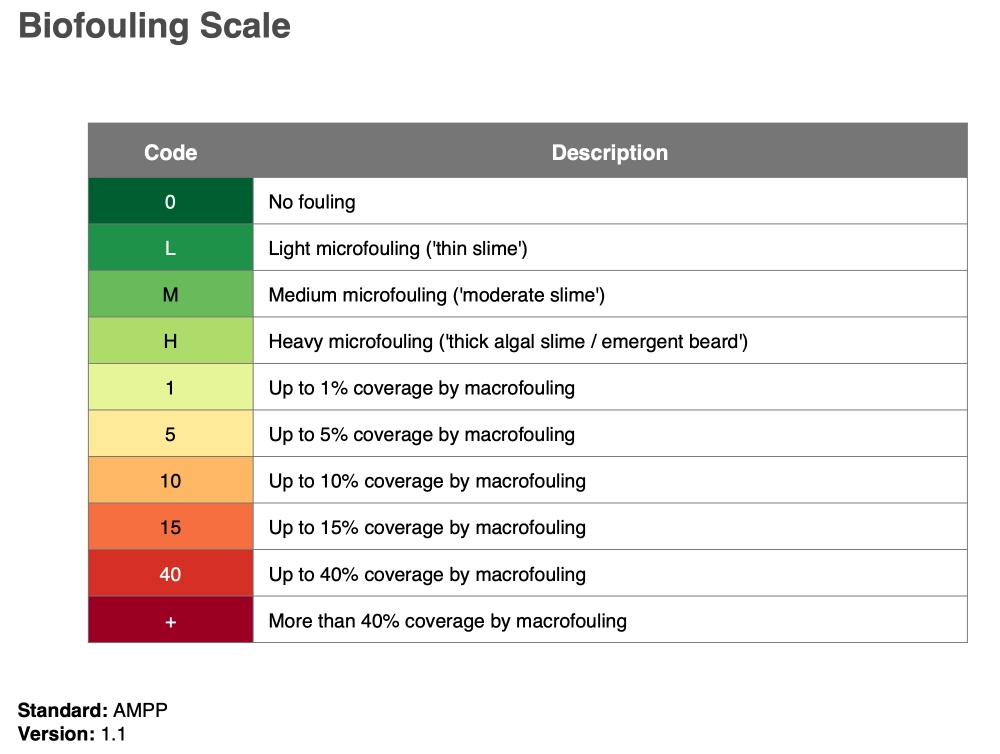
Task: Select the dark maroon '+' code swatch
Action: [170, 620]
